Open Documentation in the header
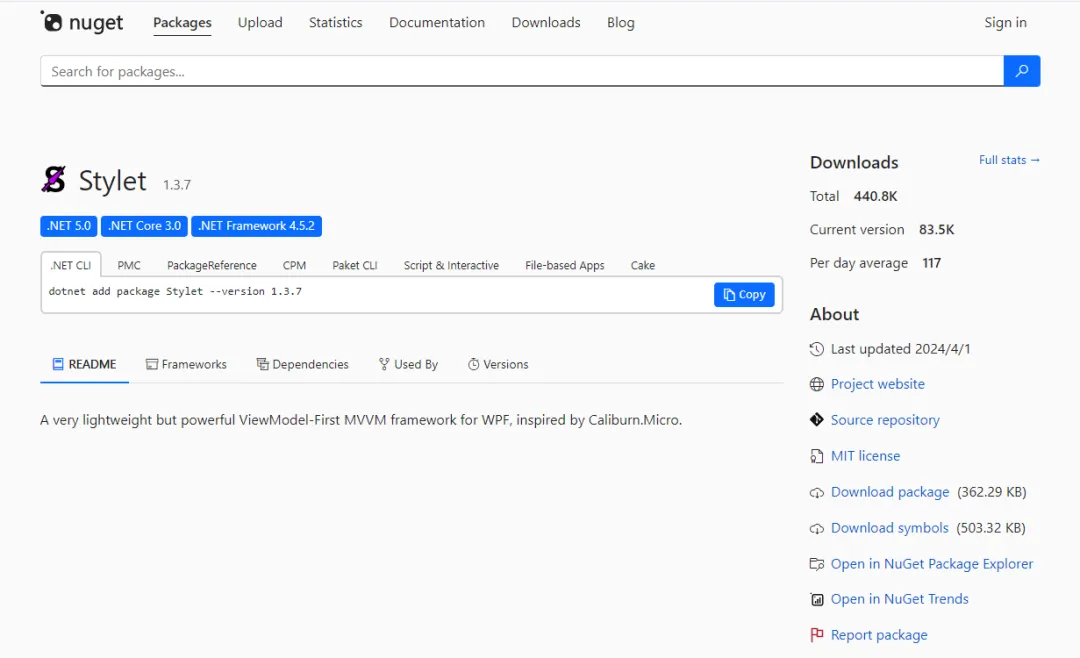Image resolution: width=1080 pixels, height=658 pixels. (437, 22)
